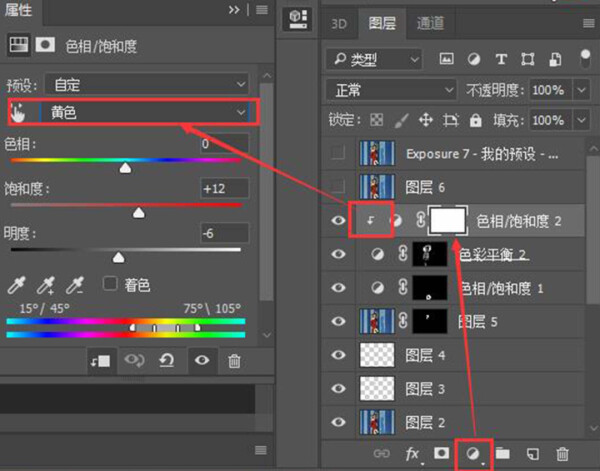Filter layers by pixel layers
Image resolution: width=600 pixels, height=471 pixels.
447,59
